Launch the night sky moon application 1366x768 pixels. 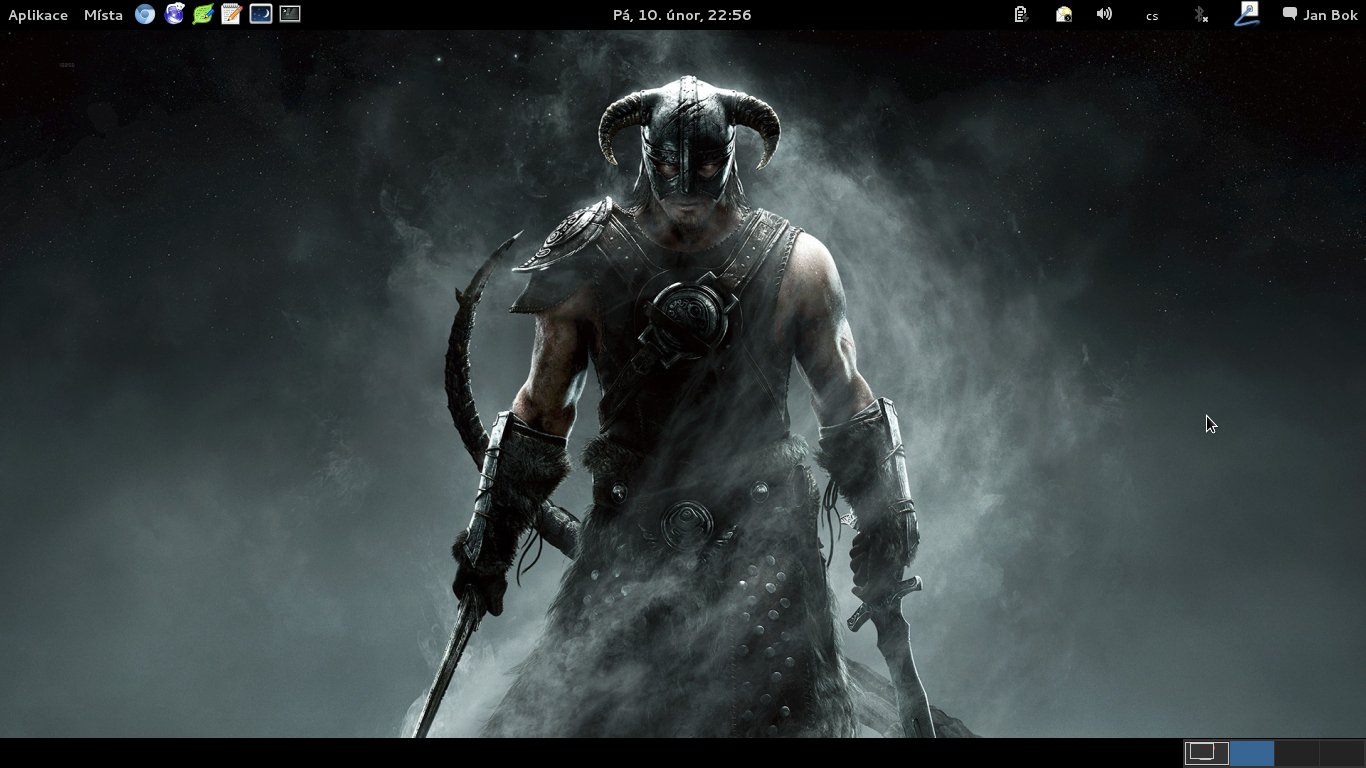point(261,14)
